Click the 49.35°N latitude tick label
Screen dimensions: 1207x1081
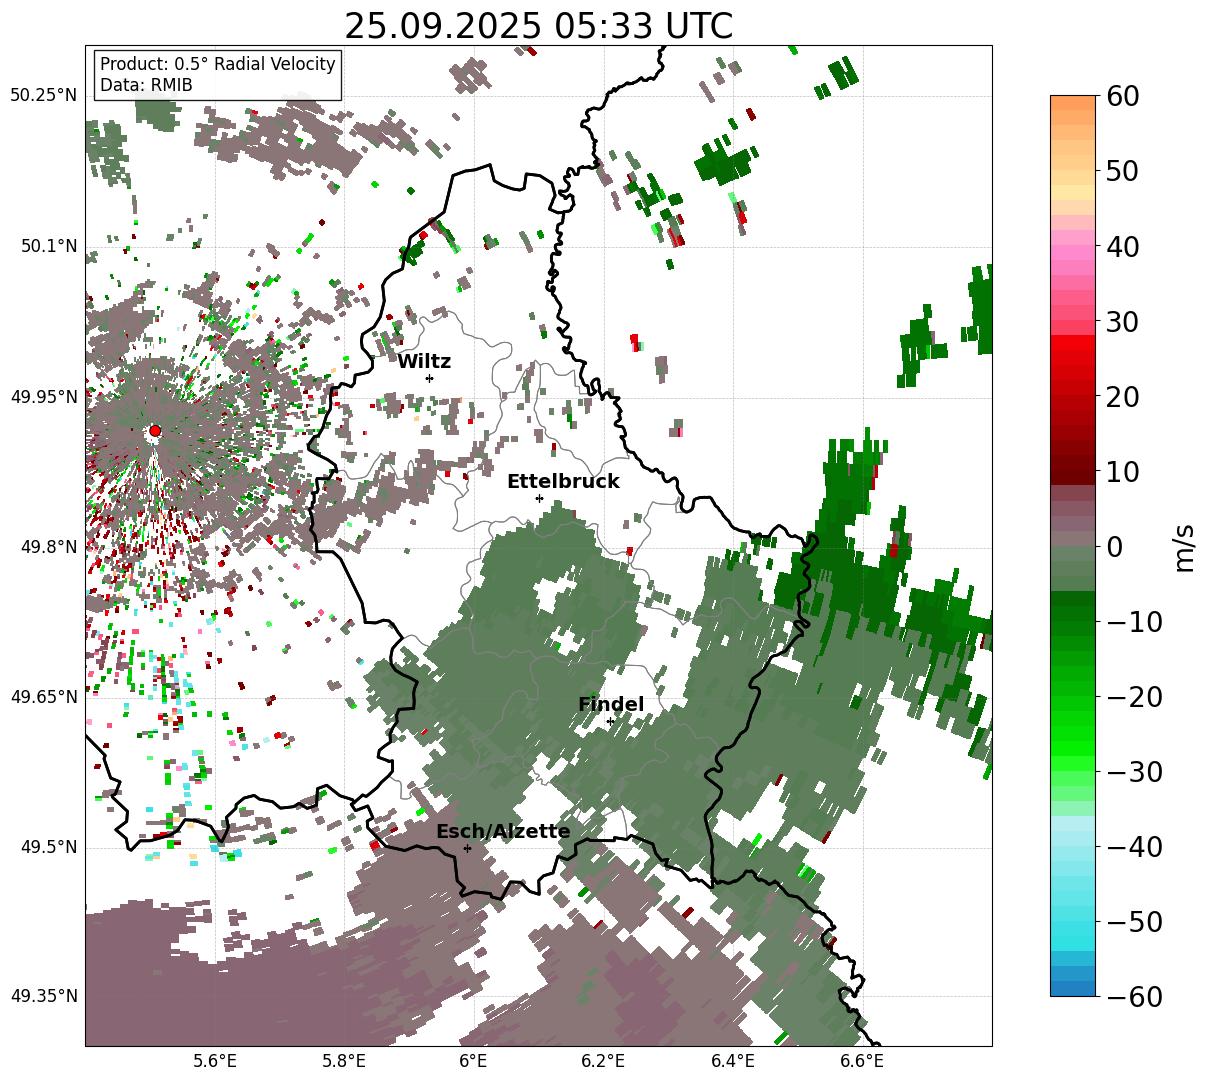[x=43, y=996]
